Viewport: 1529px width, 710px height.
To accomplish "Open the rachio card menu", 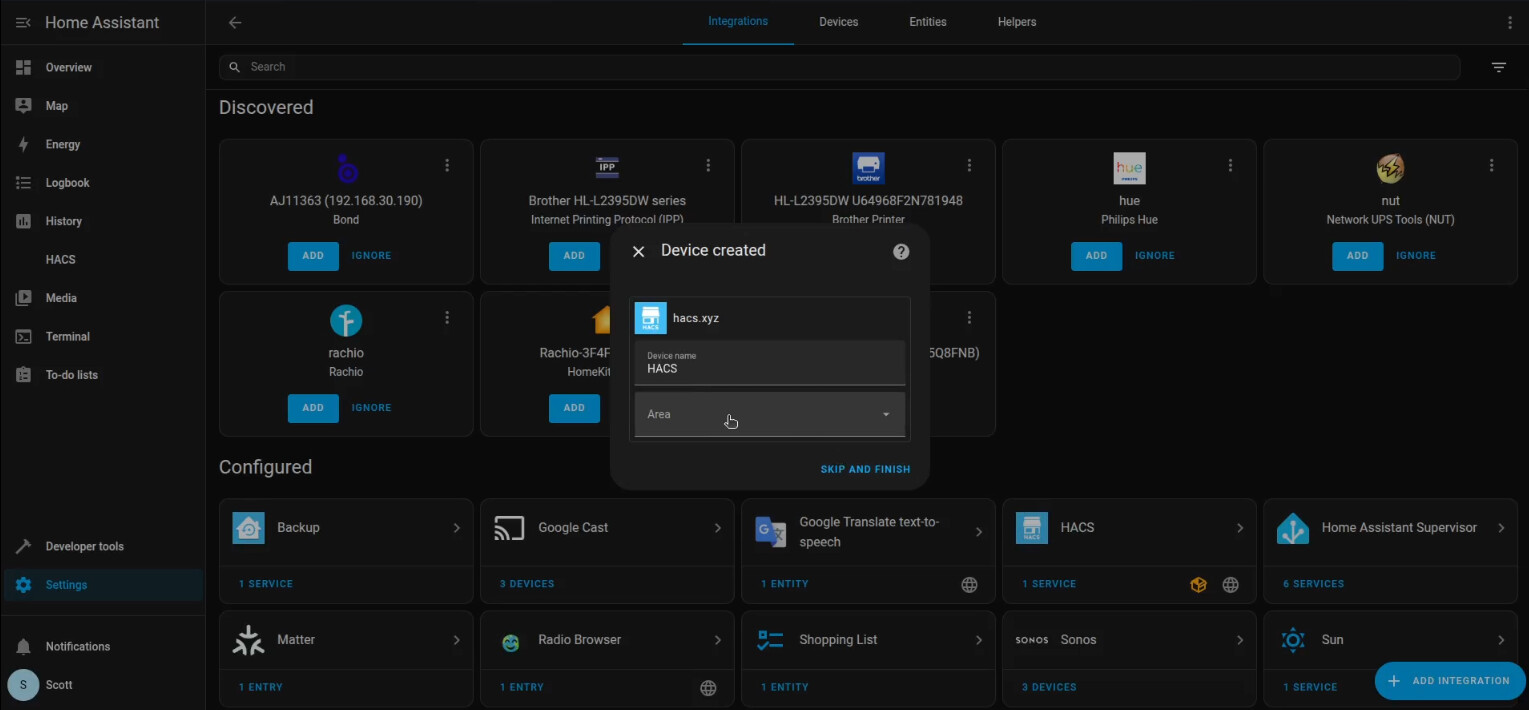I will 447,317.
